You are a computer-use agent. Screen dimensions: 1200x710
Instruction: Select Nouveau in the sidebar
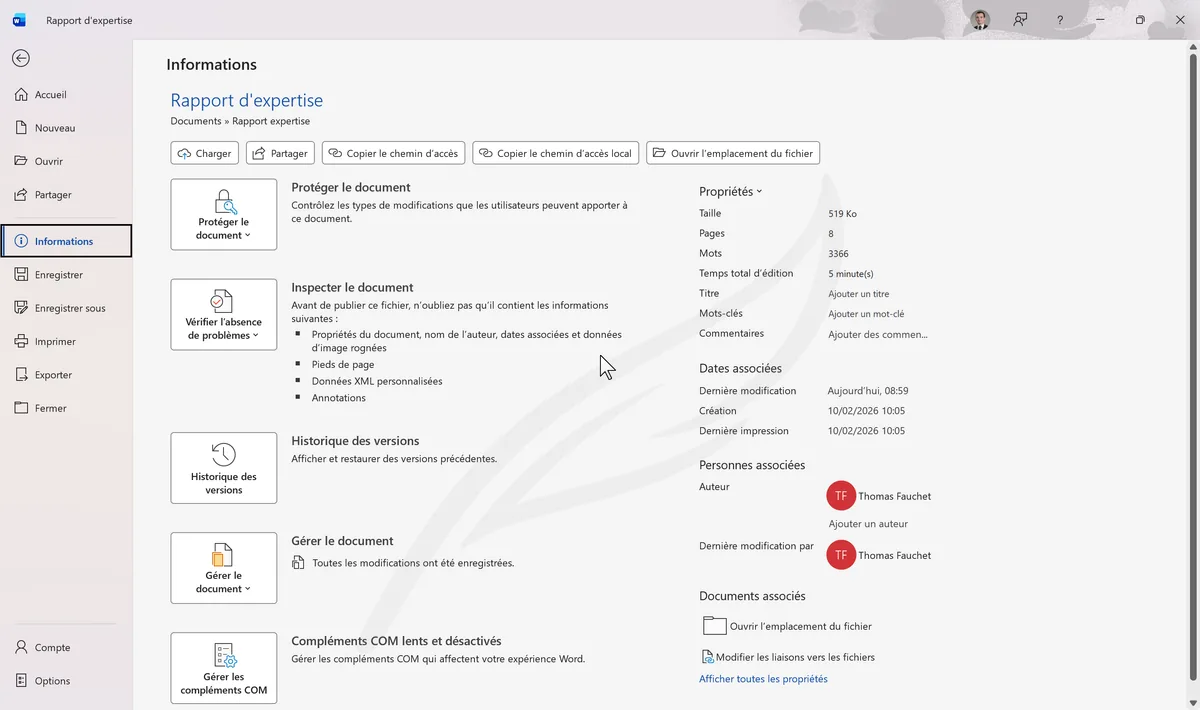tap(55, 128)
